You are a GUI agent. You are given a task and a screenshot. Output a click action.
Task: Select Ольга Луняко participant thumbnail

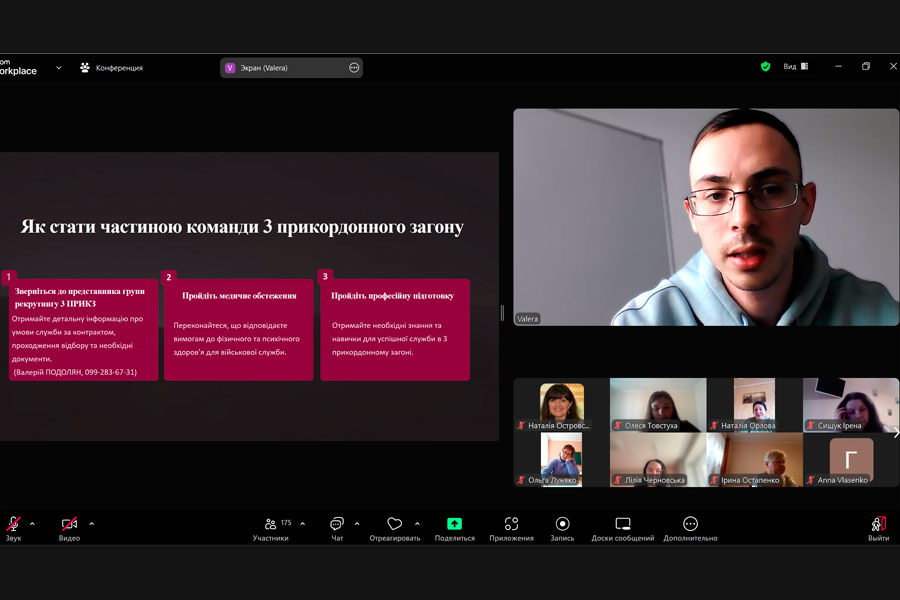561,460
